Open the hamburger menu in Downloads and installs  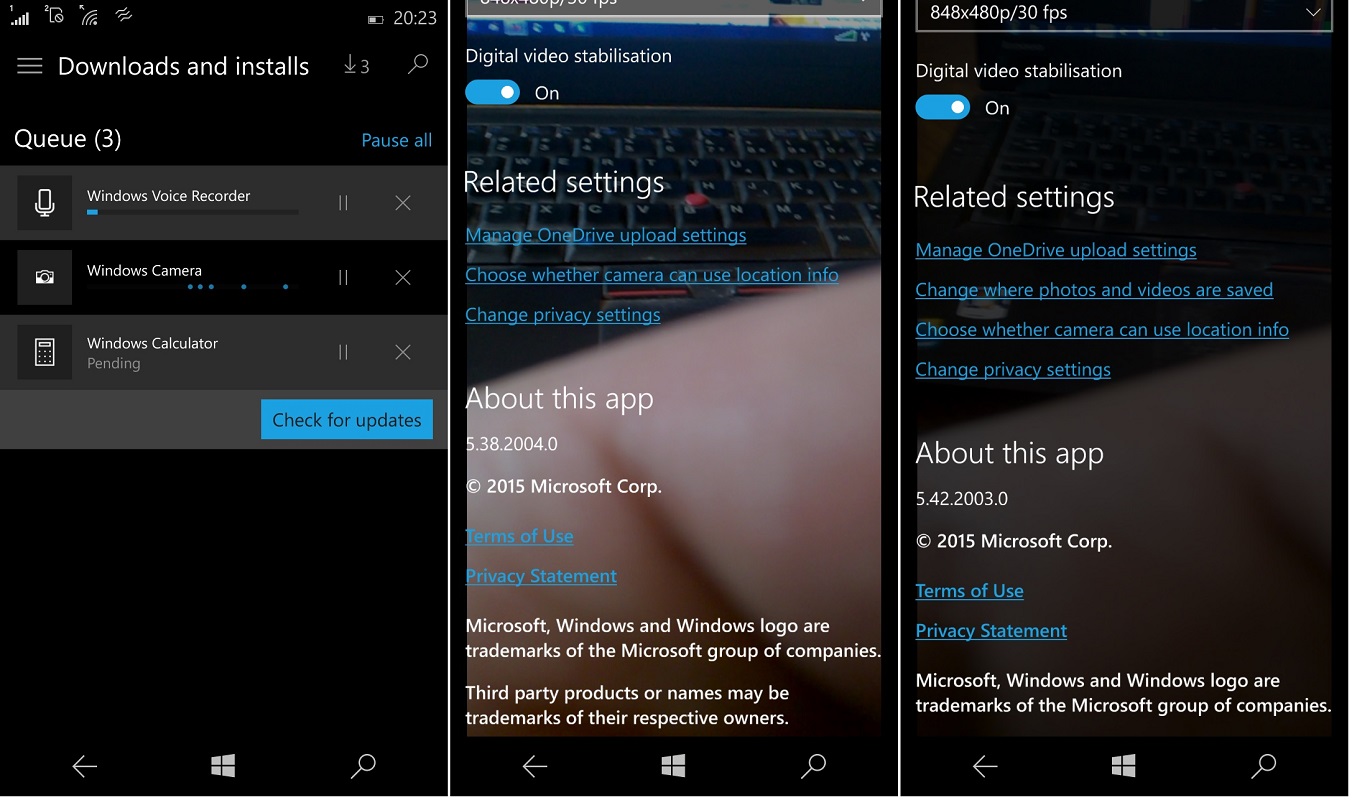pos(30,66)
